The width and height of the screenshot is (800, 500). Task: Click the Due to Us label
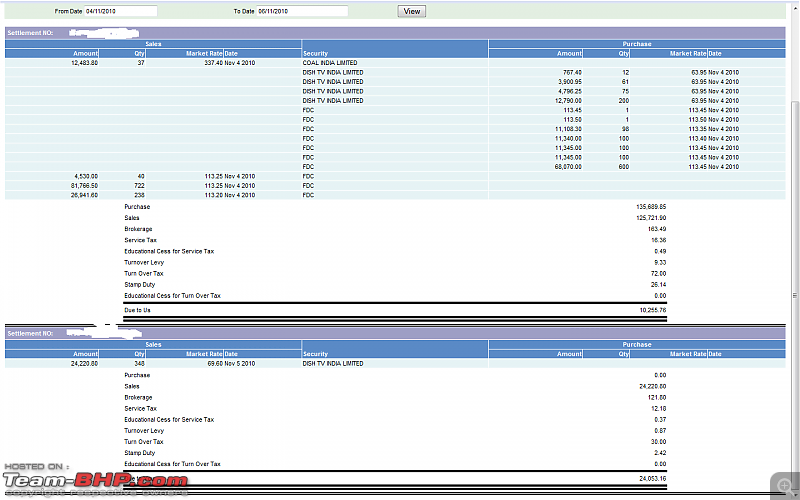click(137, 310)
